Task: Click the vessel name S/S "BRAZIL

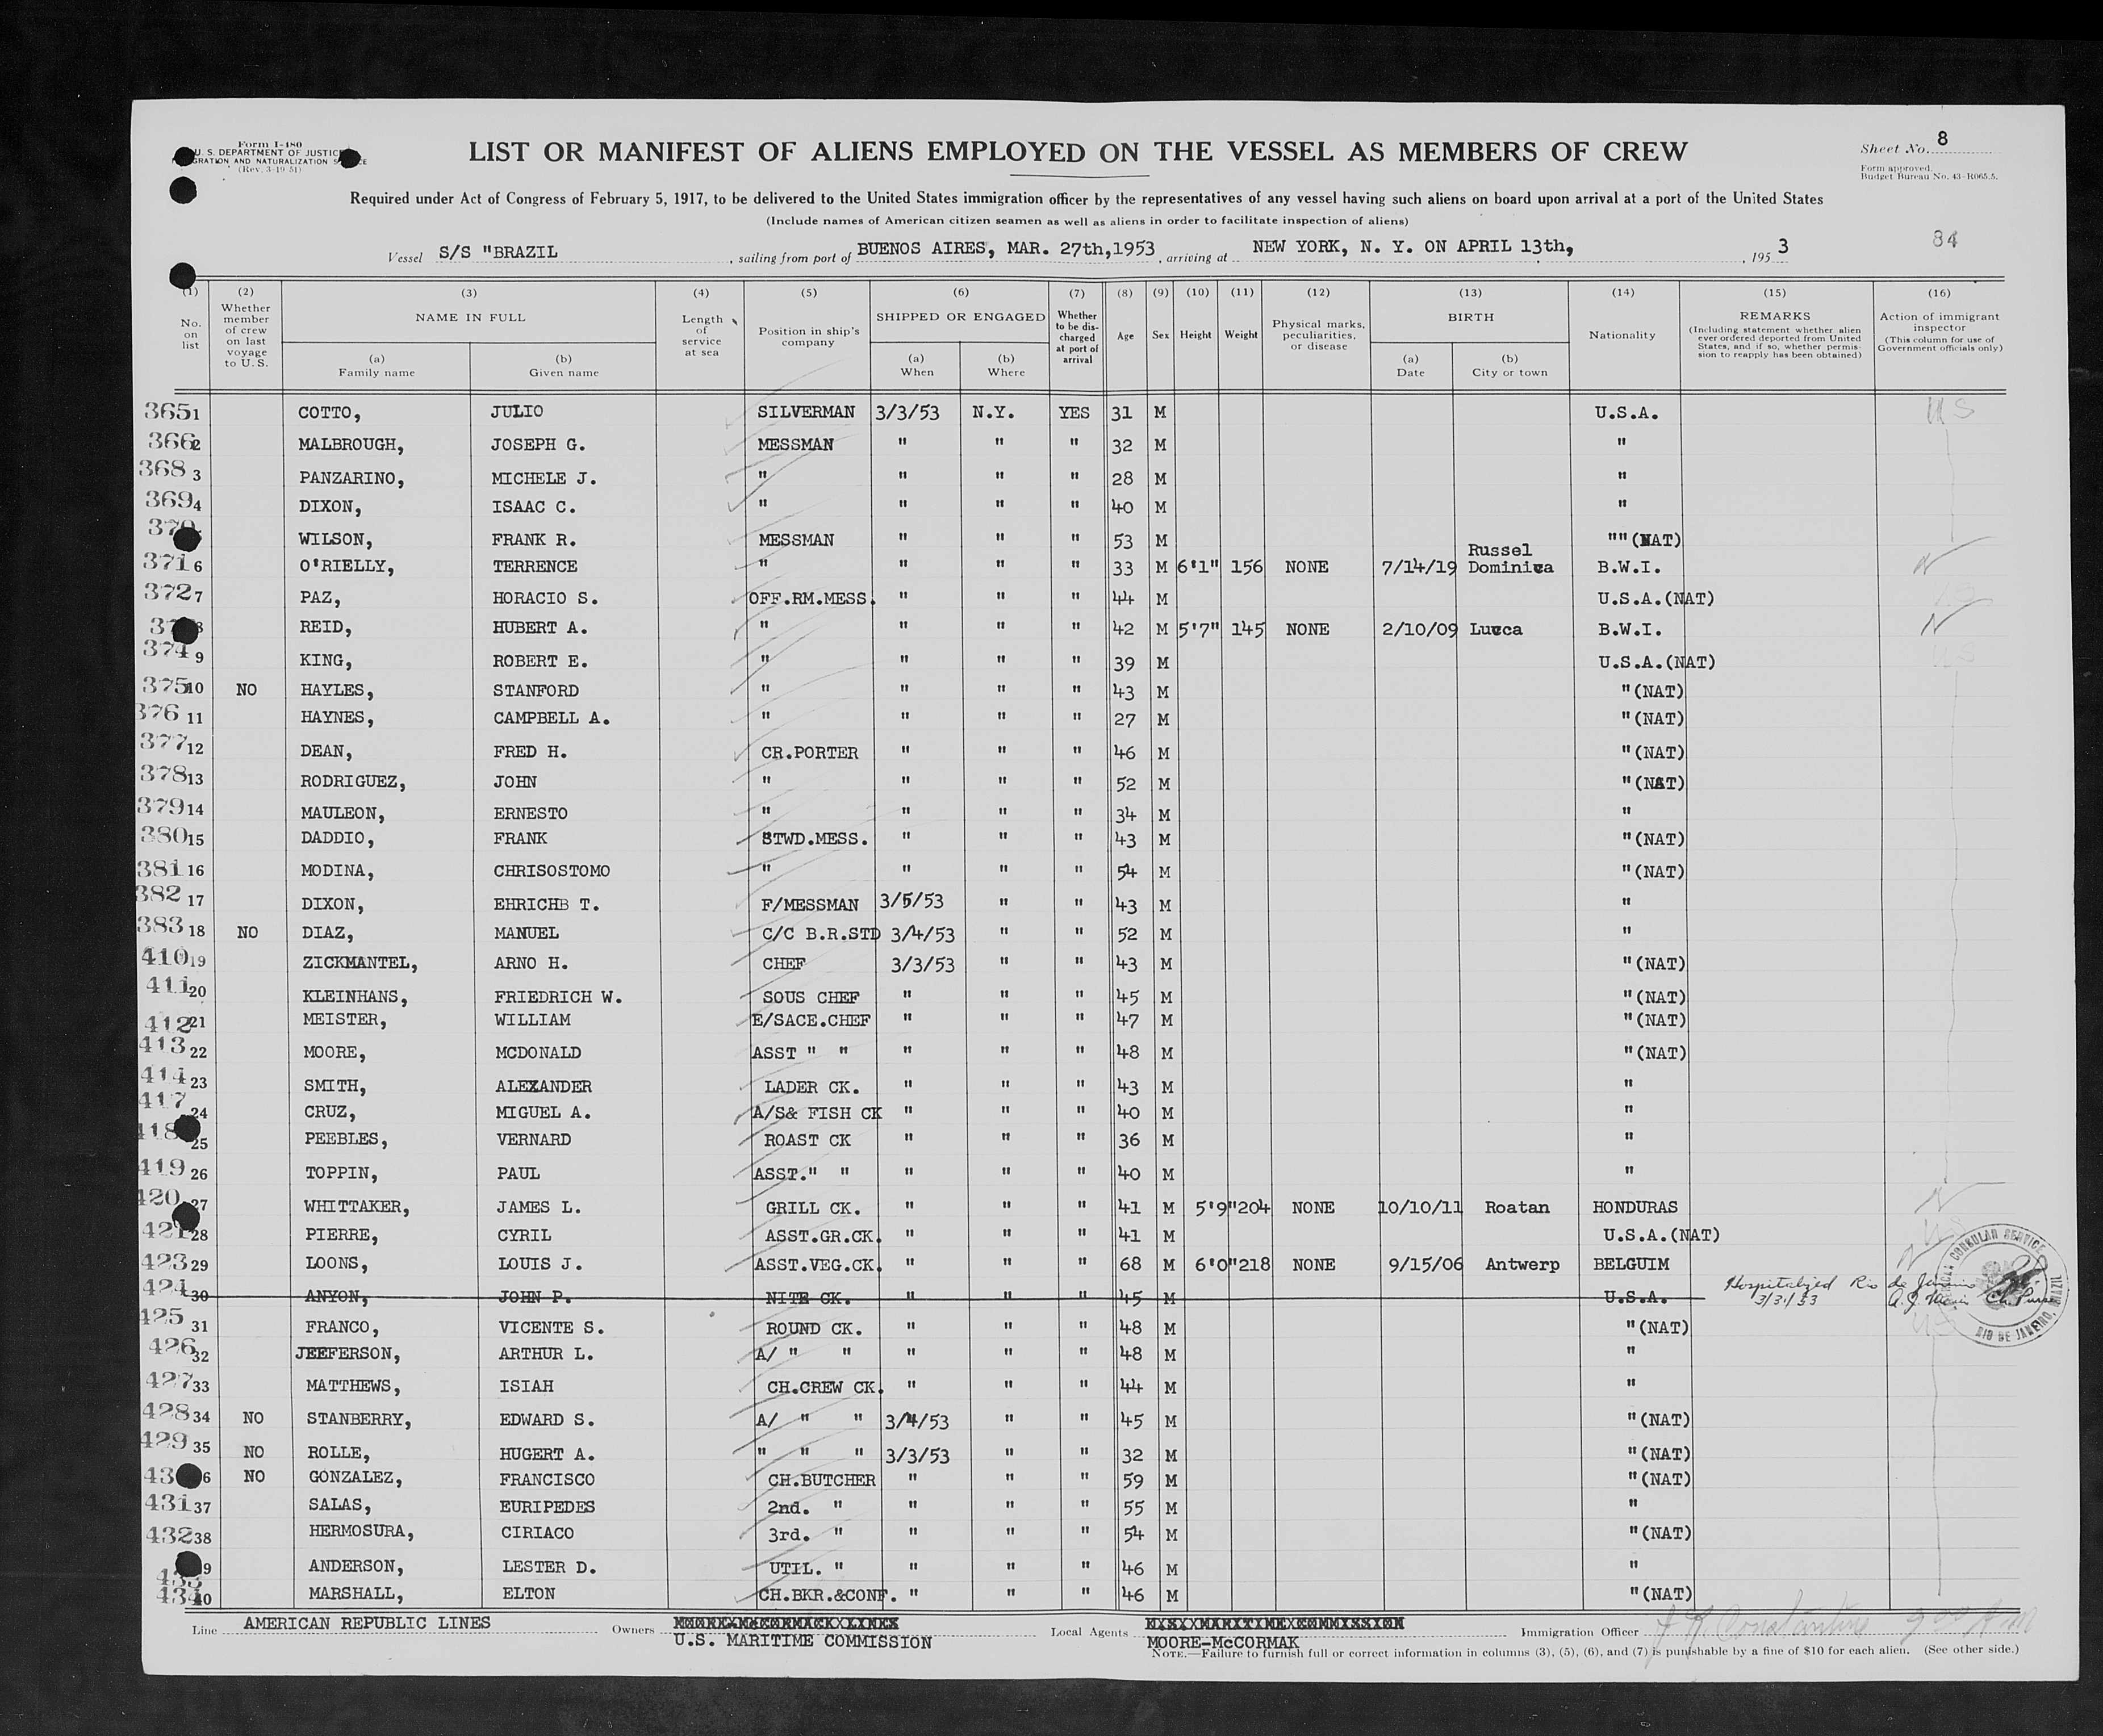Action: [497, 252]
